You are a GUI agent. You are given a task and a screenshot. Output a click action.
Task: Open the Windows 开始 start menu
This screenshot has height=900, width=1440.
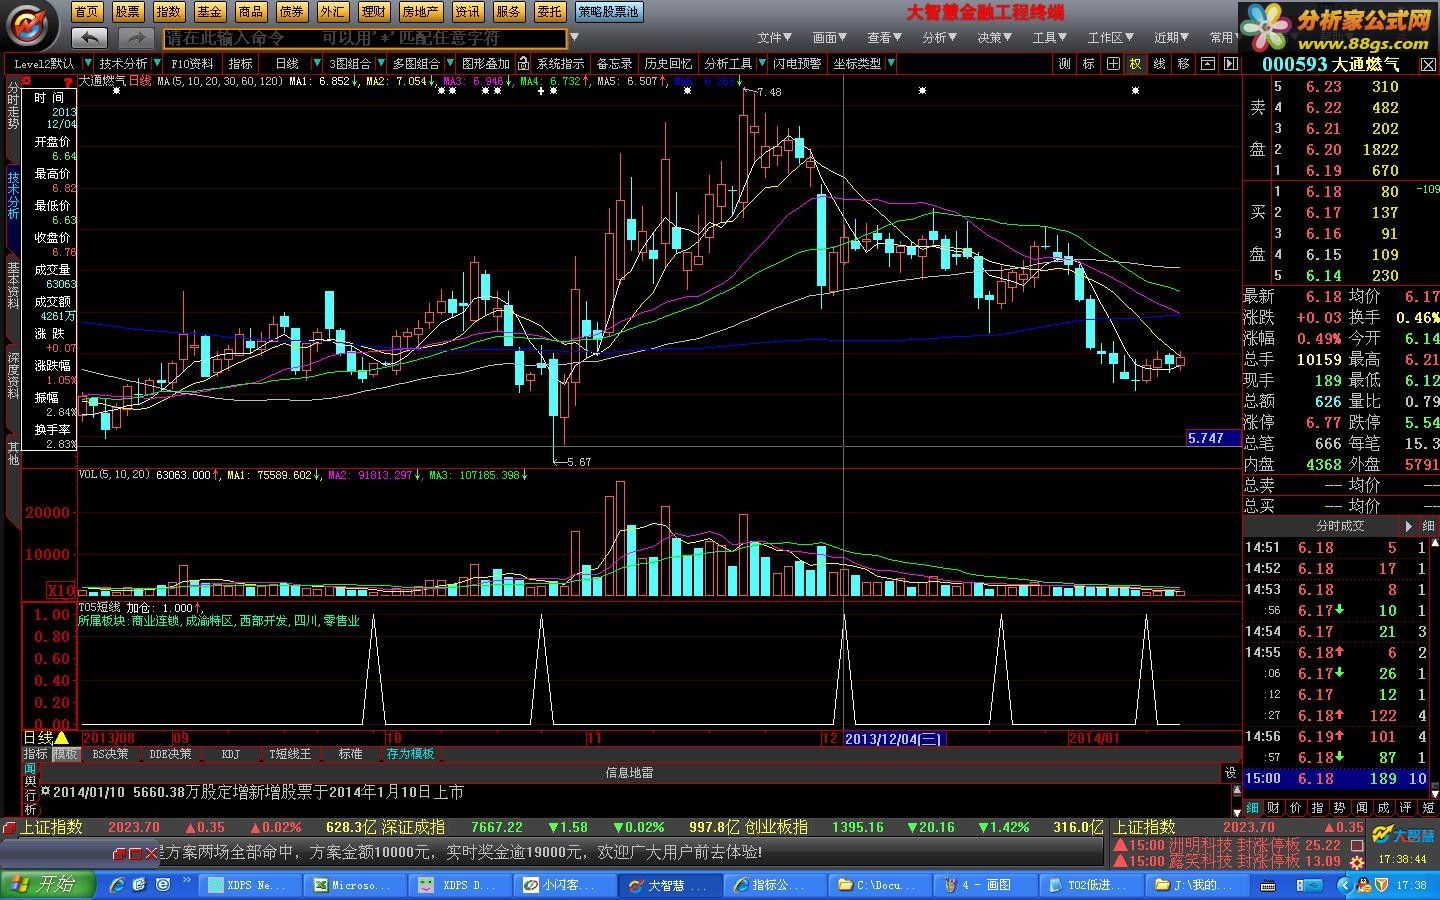[48, 885]
